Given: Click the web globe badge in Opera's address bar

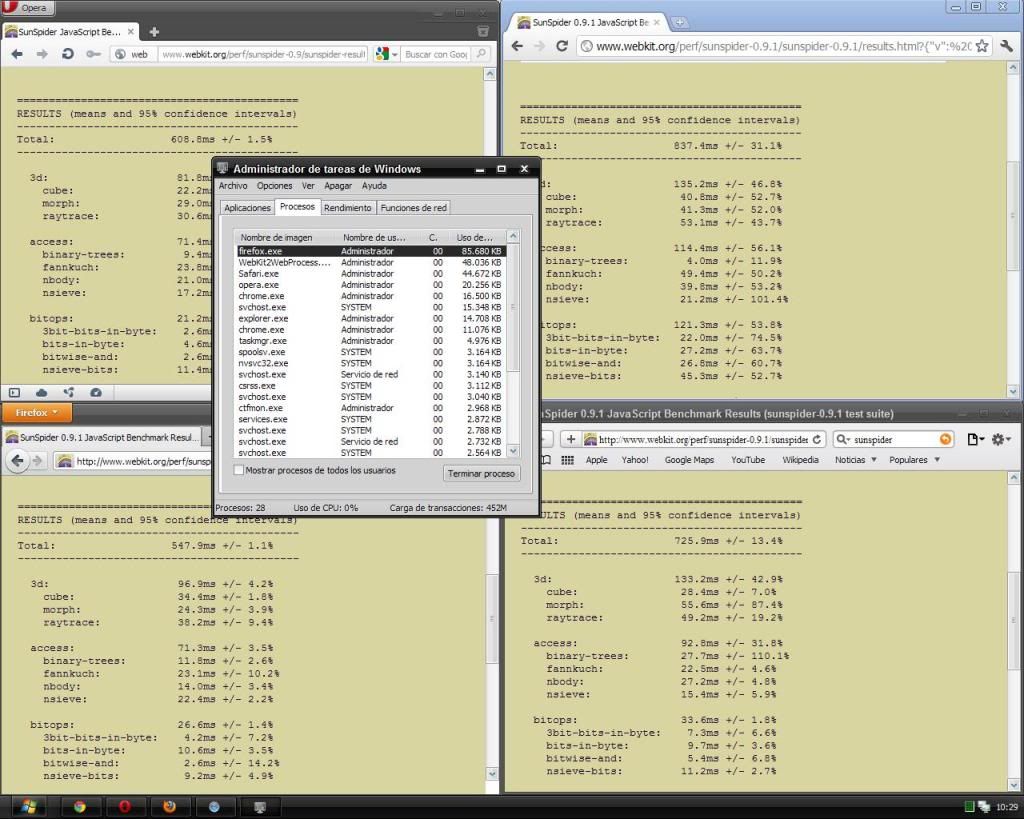Looking at the screenshot, I should click(x=133, y=54).
